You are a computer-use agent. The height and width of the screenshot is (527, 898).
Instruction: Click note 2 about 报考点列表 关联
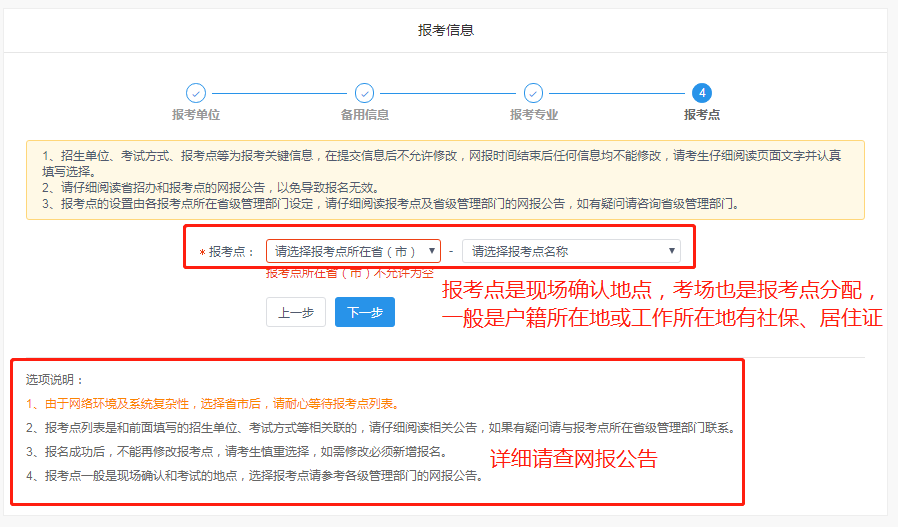tap(381, 428)
